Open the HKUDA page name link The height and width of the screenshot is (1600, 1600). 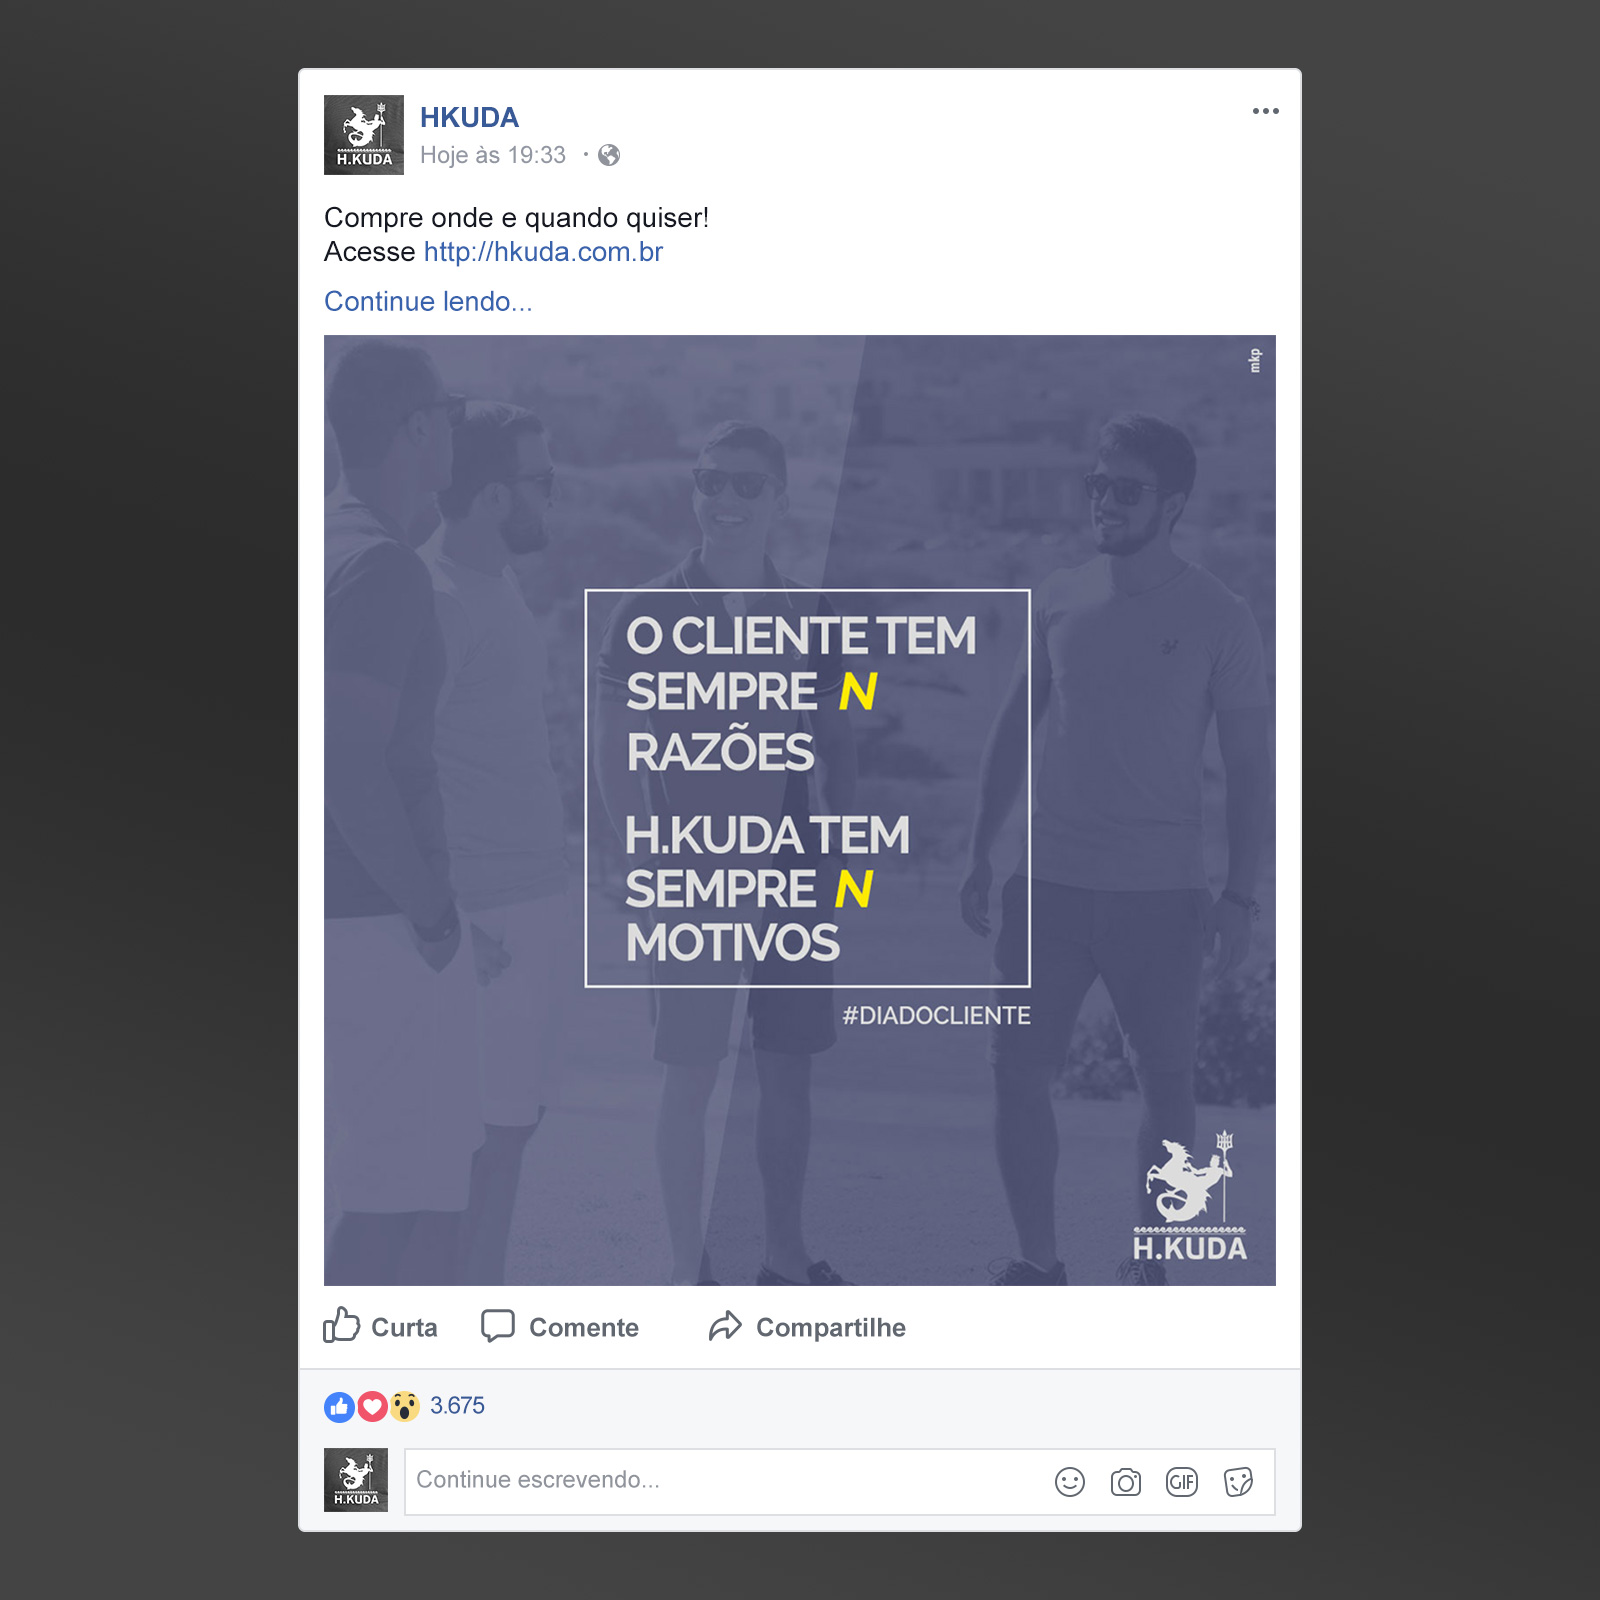click(x=469, y=118)
